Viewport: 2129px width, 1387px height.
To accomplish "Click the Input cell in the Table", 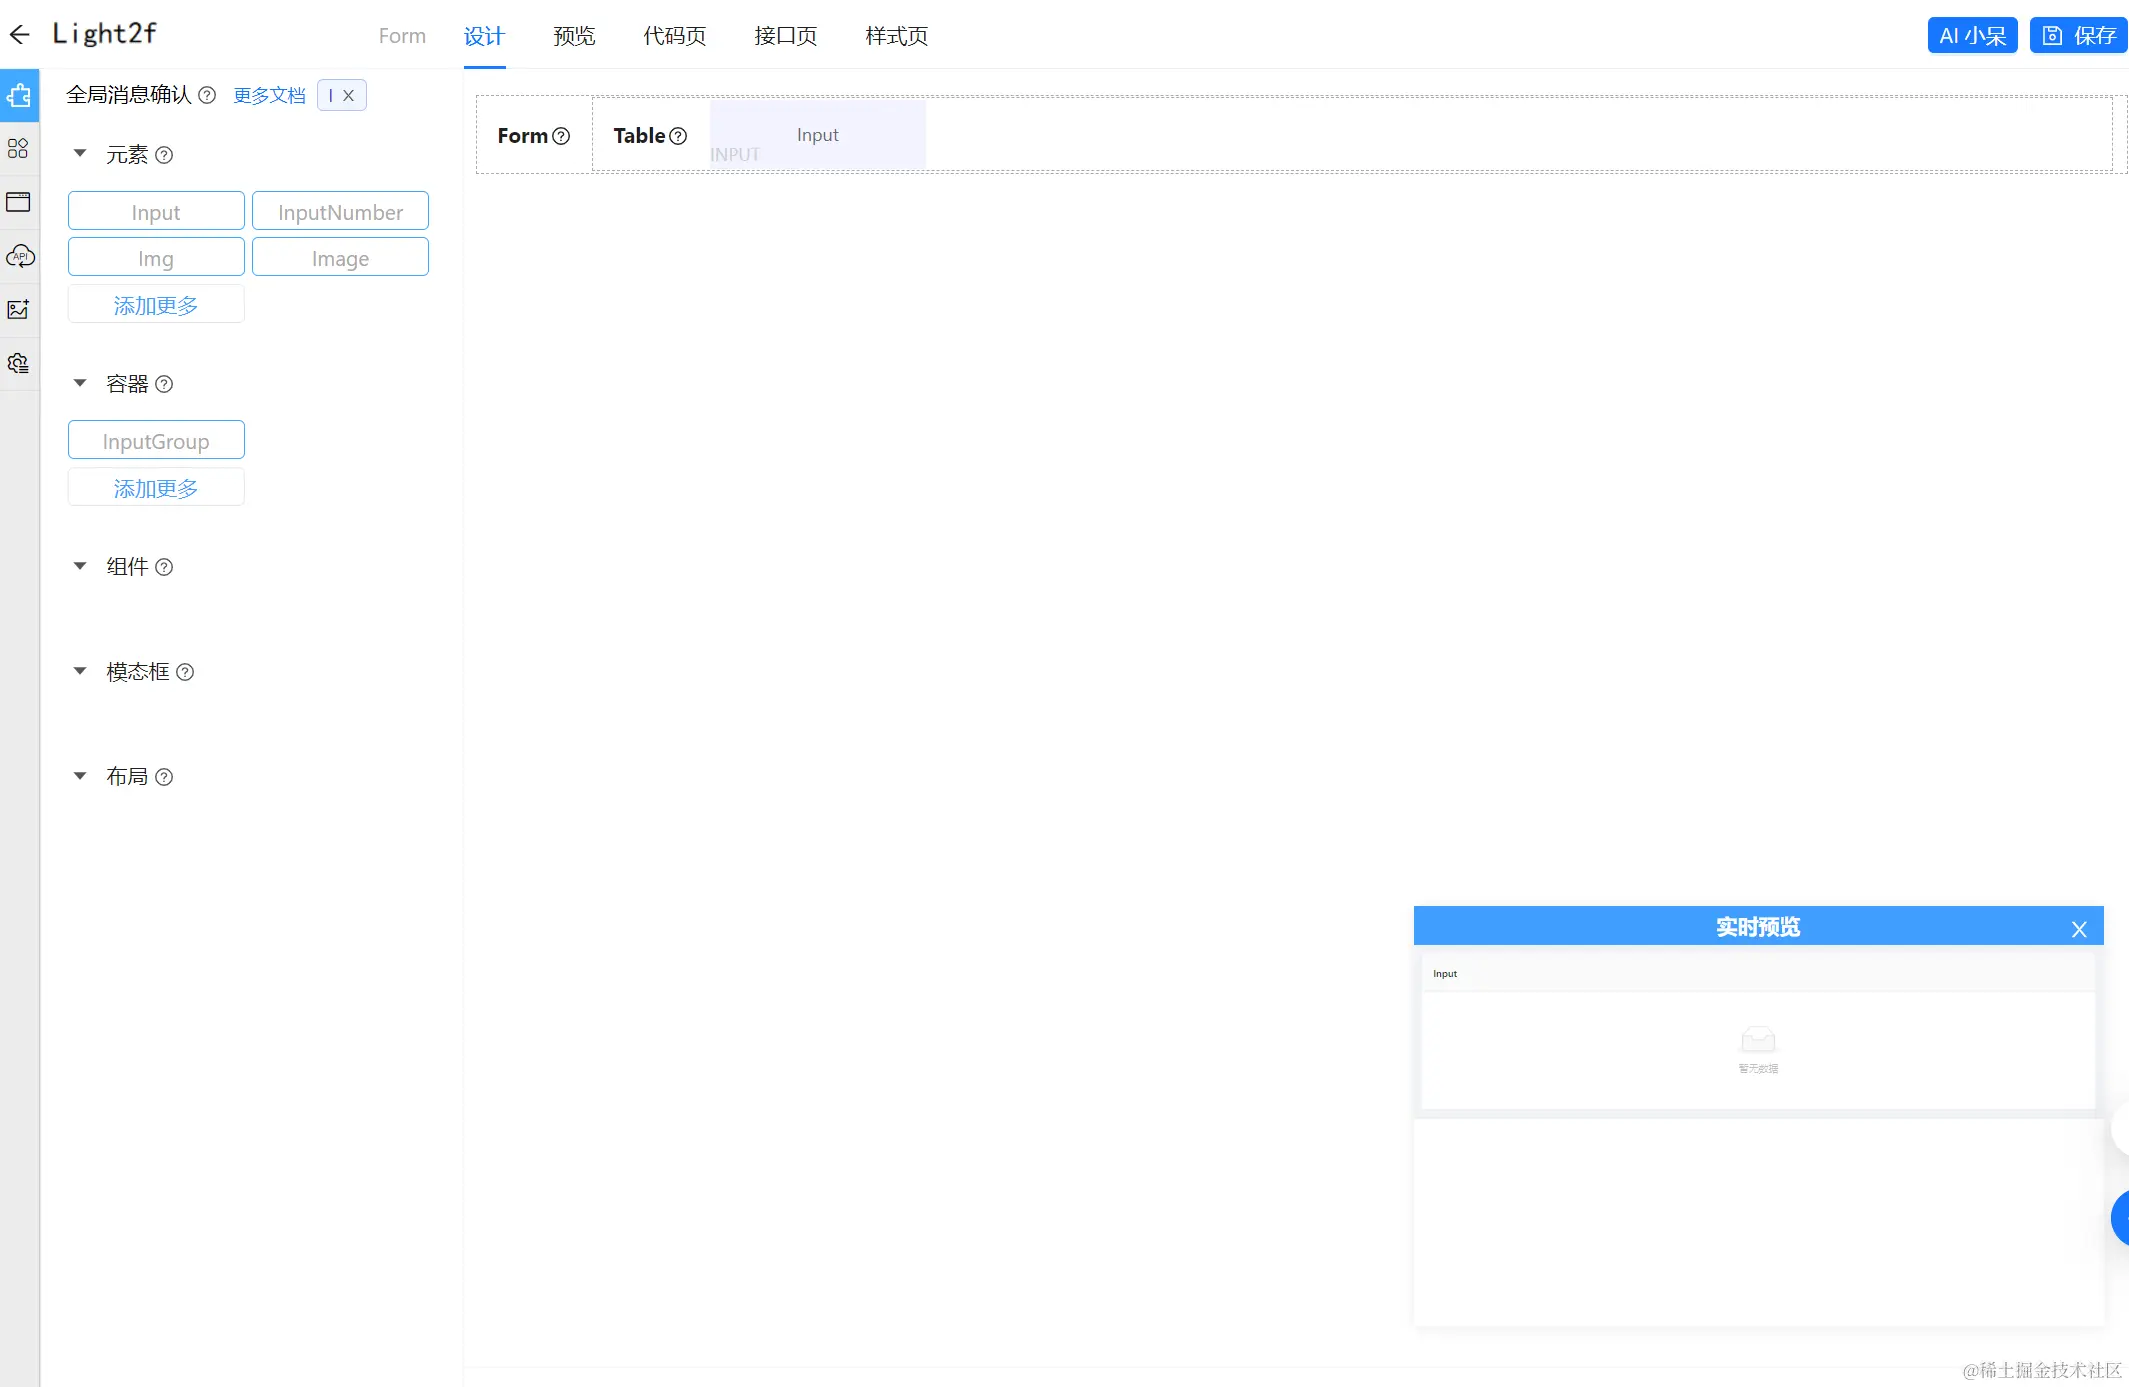I will [x=817, y=135].
